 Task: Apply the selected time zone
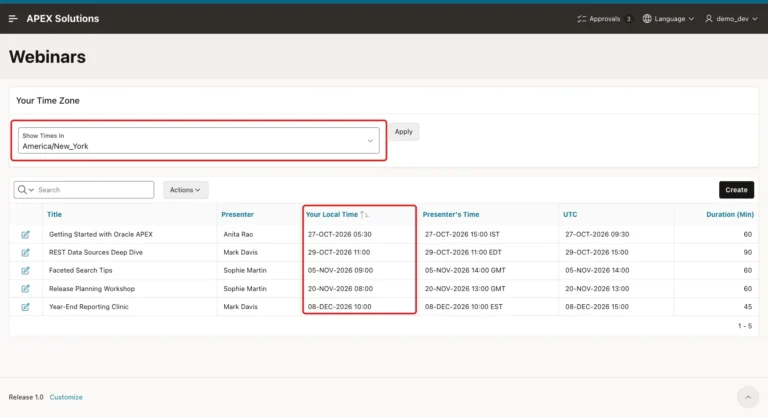[x=404, y=132]
